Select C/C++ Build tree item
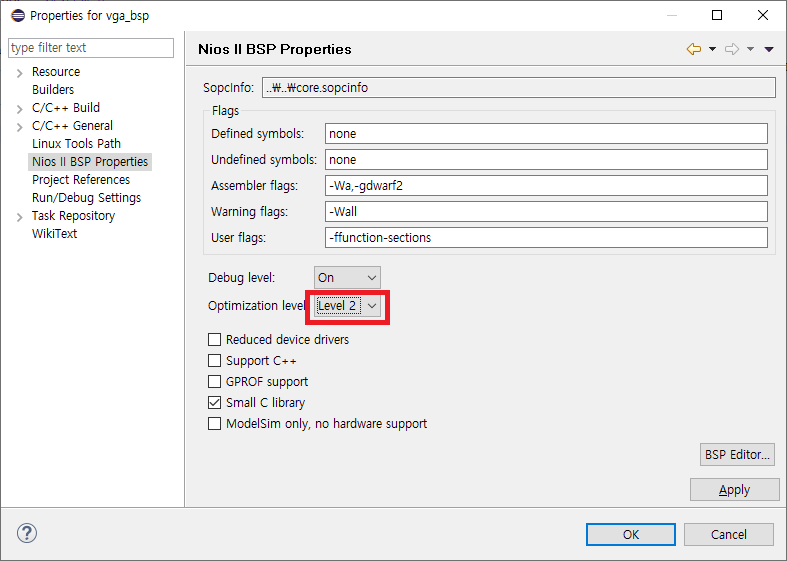Screen dimensions: 787x561 66,108
